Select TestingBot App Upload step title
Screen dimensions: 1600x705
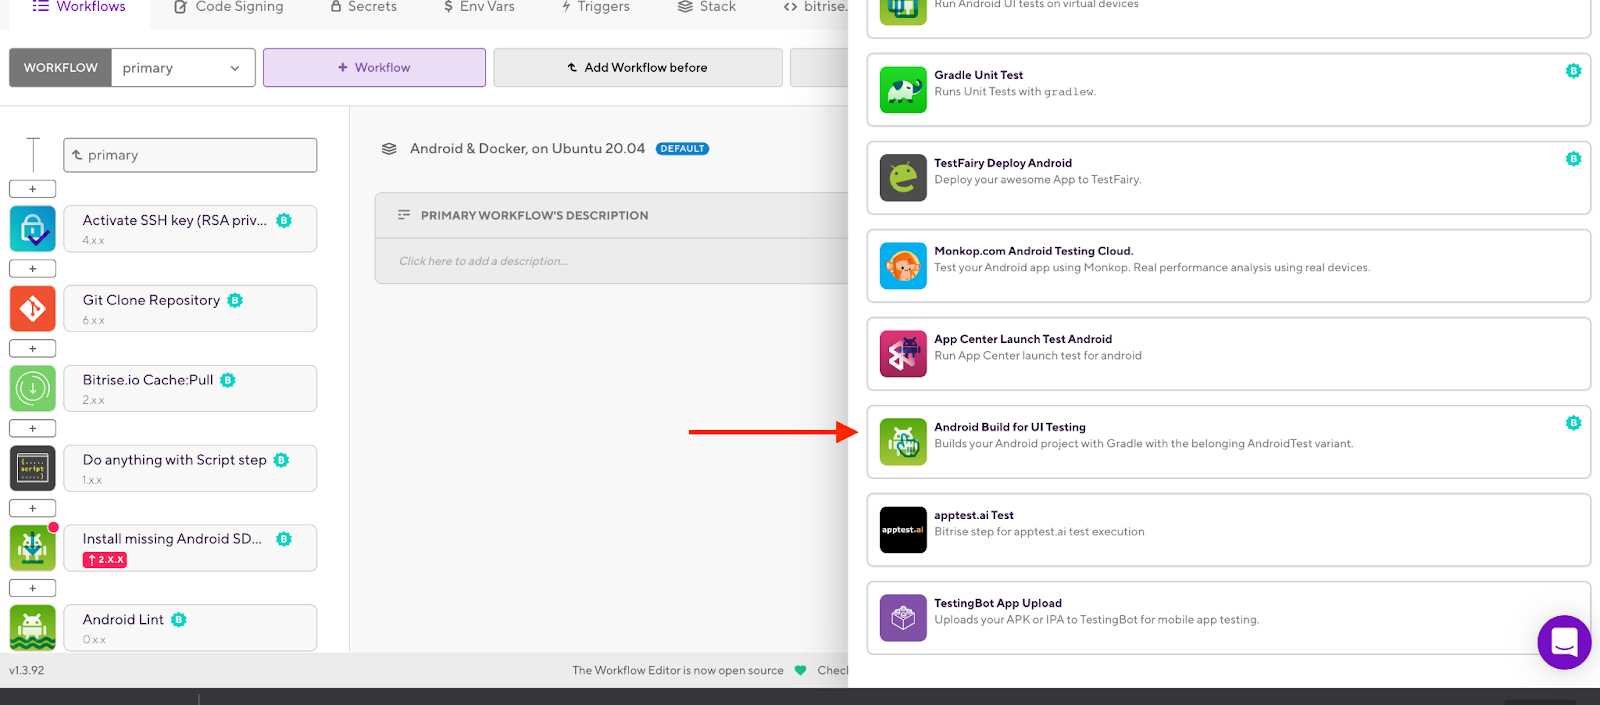(x=998, y=603)
